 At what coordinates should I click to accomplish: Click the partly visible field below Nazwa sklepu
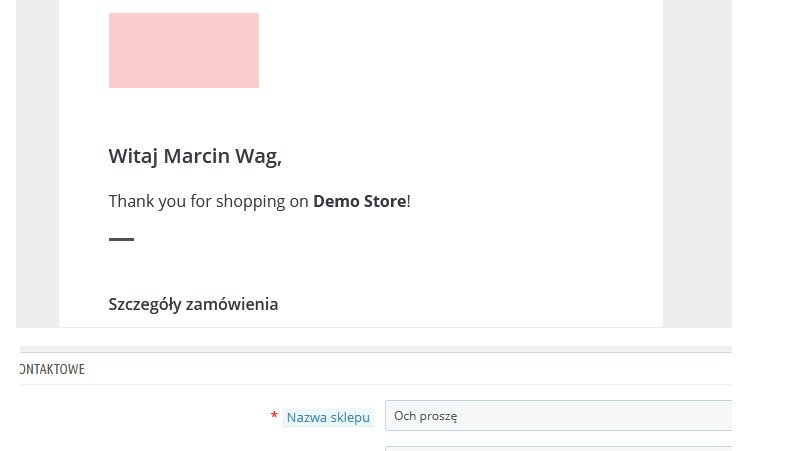558,448
